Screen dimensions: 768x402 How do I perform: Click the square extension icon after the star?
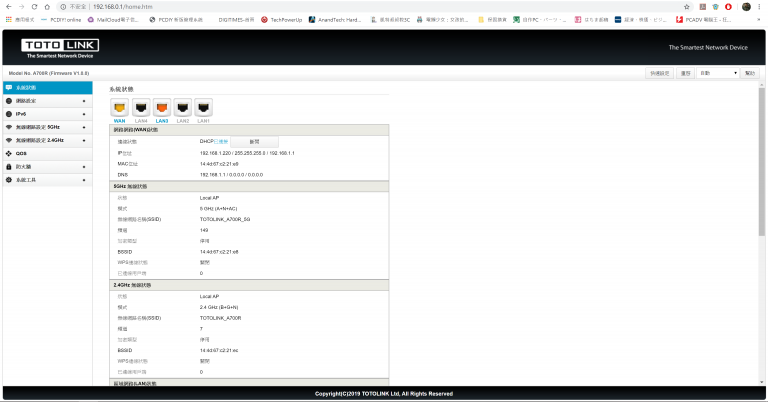pyautogui.click(x=702, y=7)
